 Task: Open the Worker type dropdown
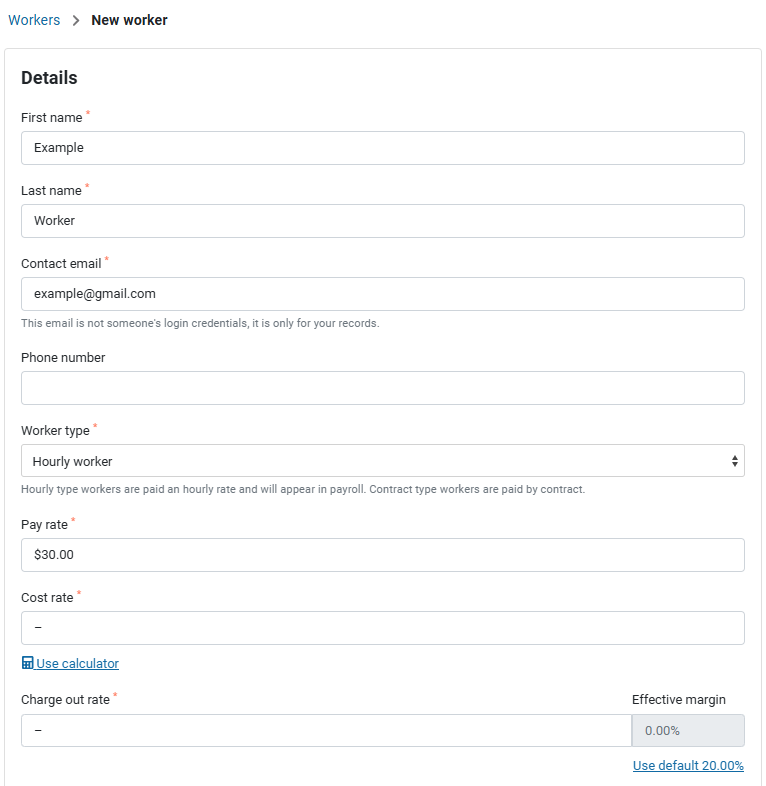(382, 461)
